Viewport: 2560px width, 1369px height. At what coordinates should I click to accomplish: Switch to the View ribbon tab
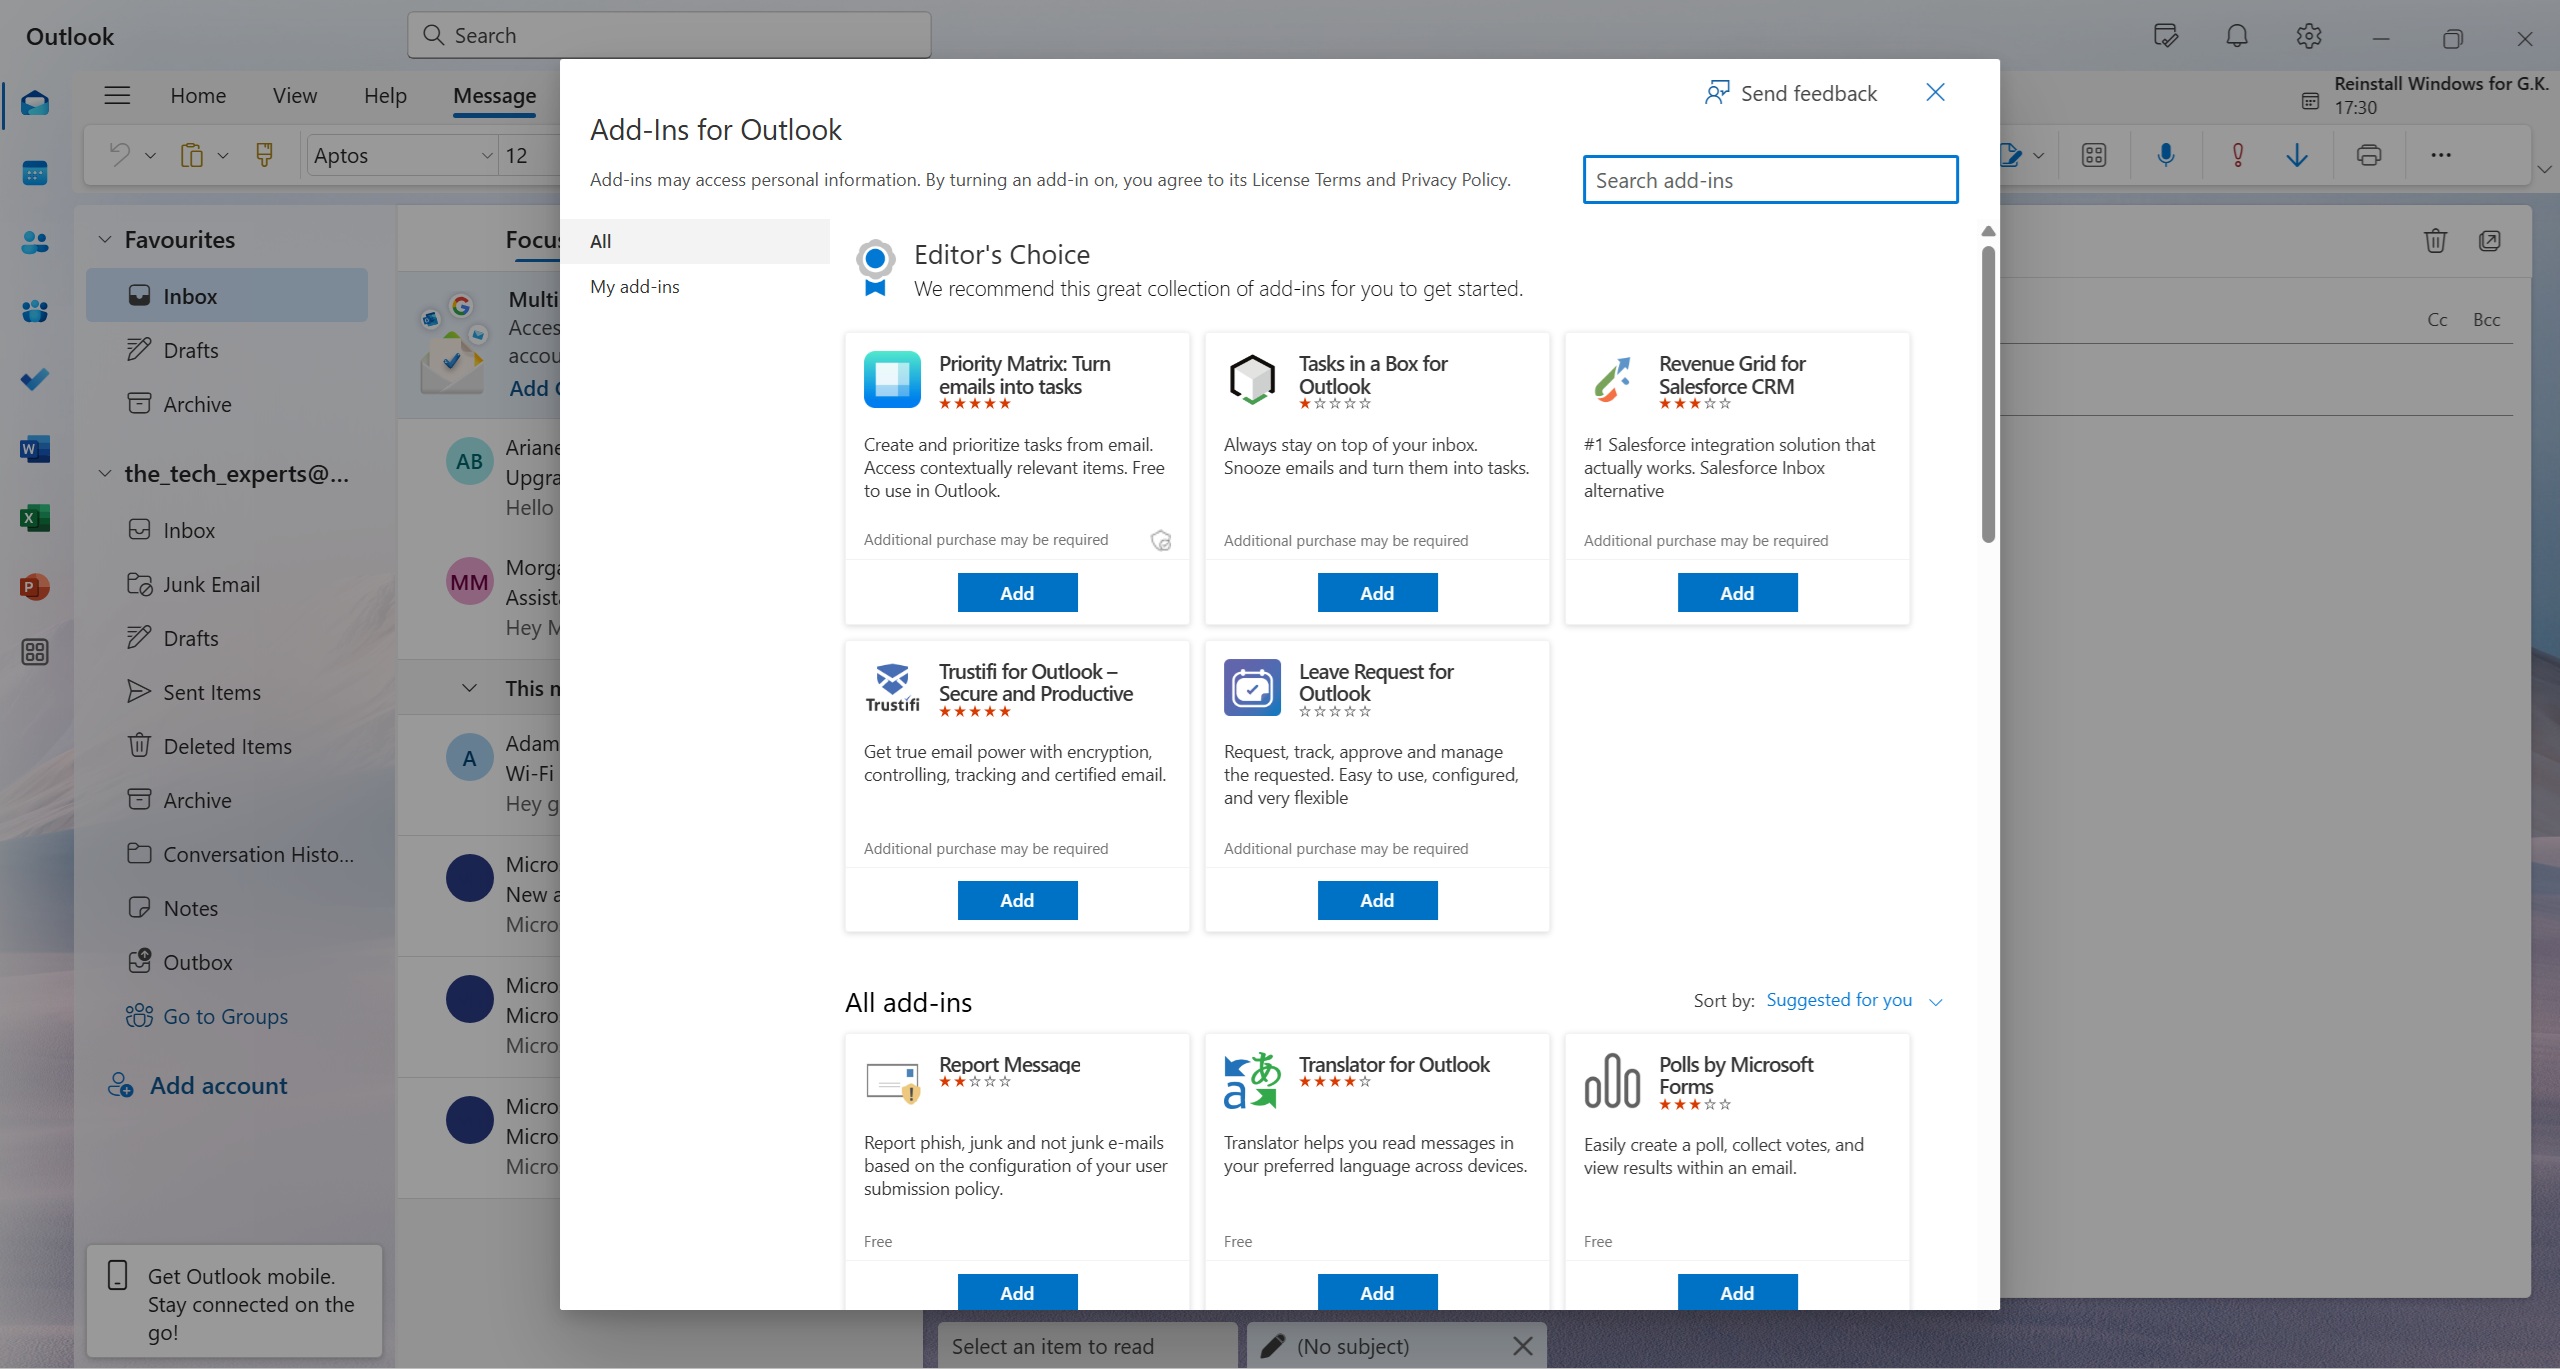pyautogui.click(x=293, y=95)
